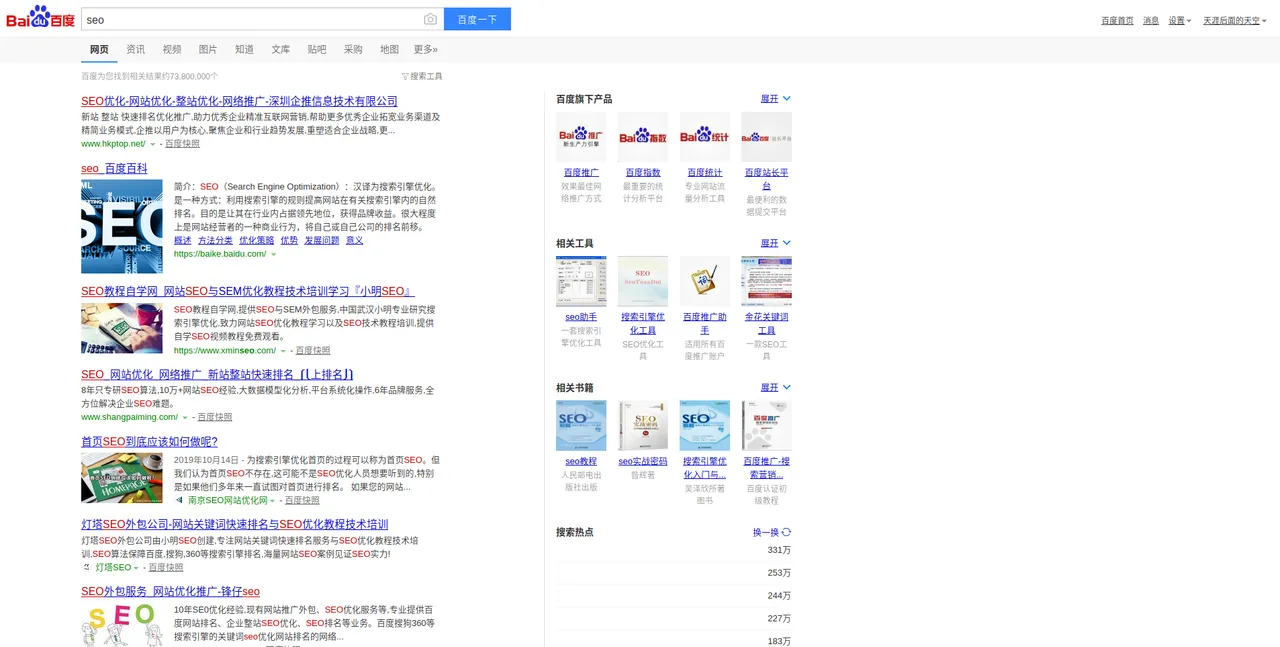Click 方法分类 sublink in baike result
The height and width of the screenshot is (647, 1280).
coord(215,240)
